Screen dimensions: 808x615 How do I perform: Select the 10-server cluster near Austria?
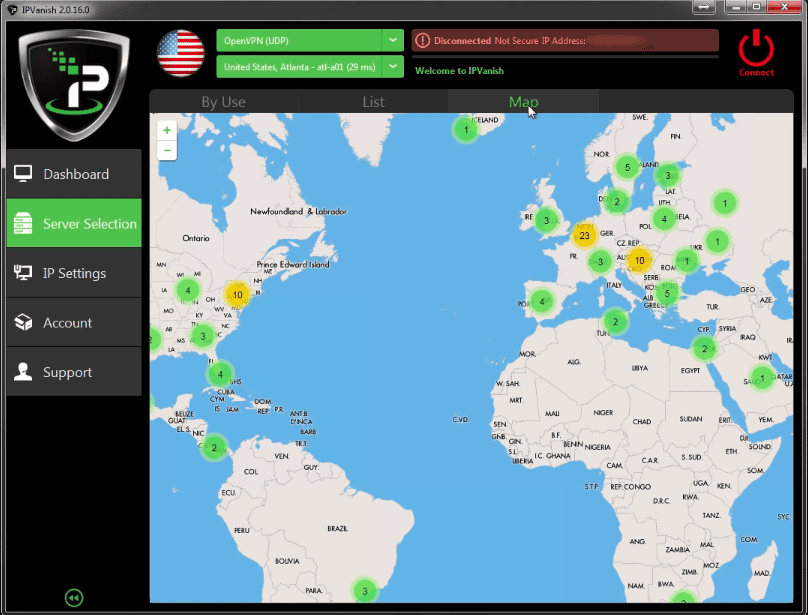639,260
